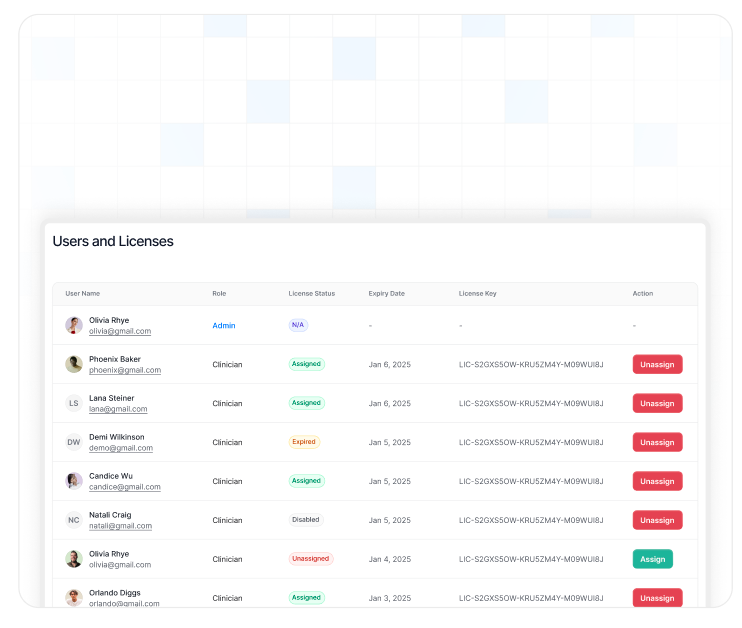This screenshot has height=628, width=742.
Task: Click the Expiry Date column header
Action: (387, 294)
